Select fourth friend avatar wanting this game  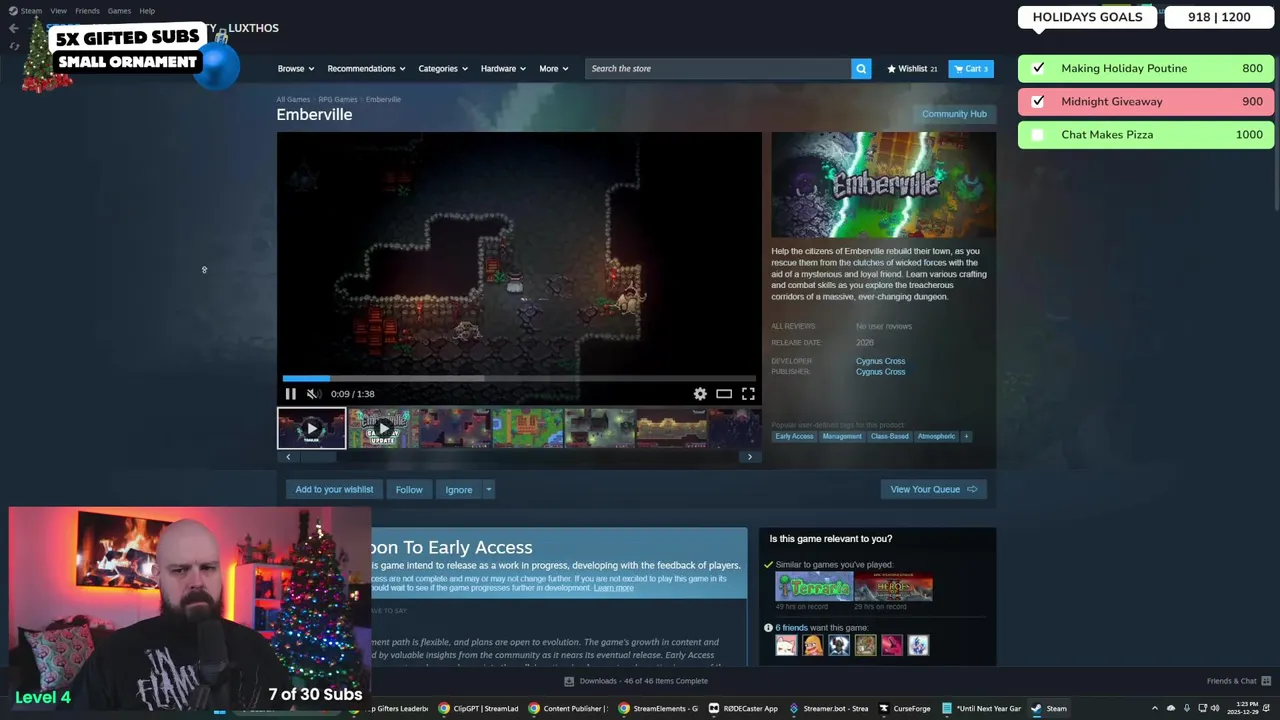pyautogui.click(x=865, y=646)
